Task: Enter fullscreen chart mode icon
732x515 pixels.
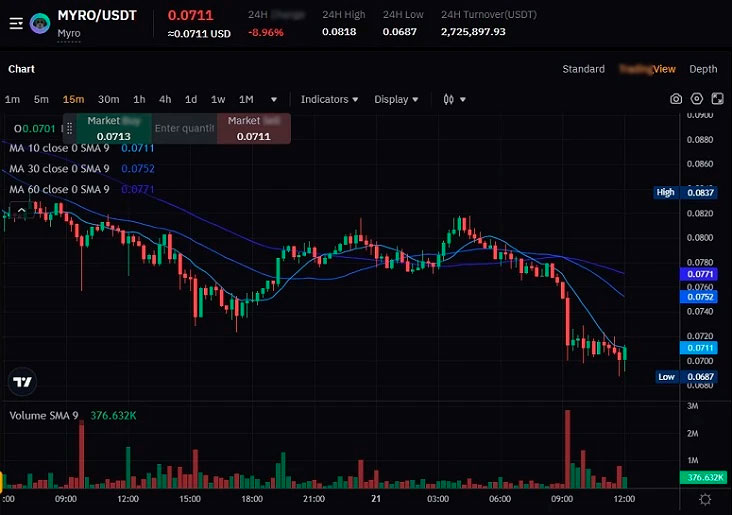Action: coord(717,99)
